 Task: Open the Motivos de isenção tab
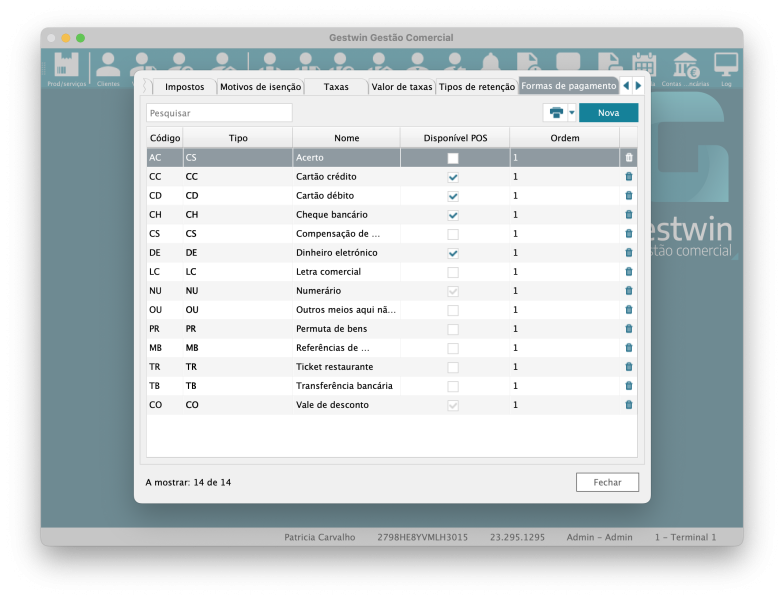[260, 87]
